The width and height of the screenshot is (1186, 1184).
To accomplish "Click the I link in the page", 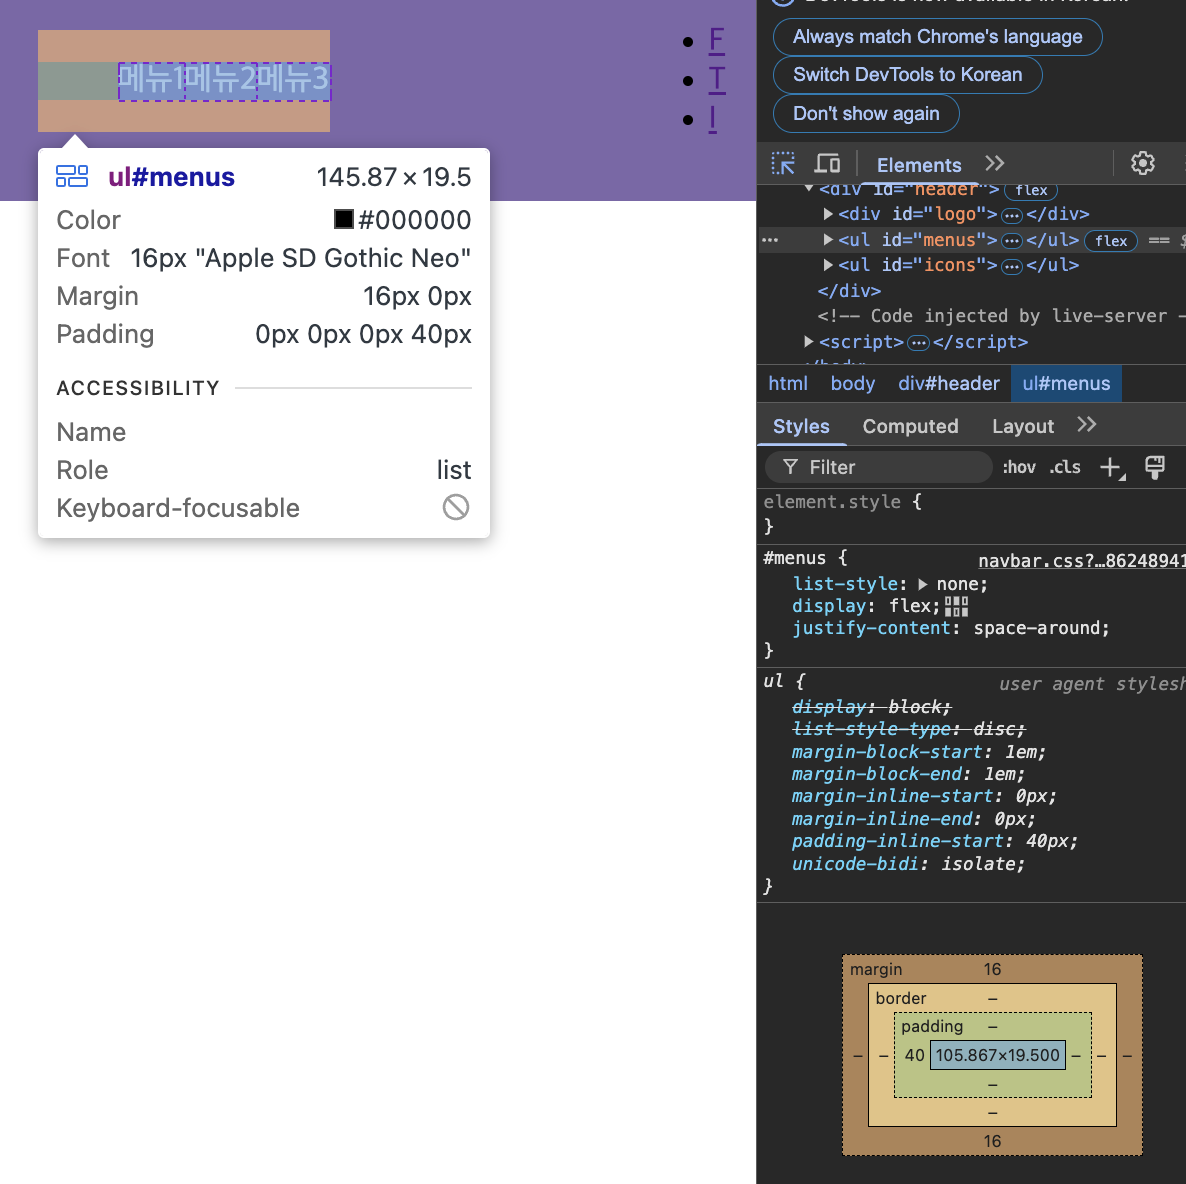I will coord(712,119).
